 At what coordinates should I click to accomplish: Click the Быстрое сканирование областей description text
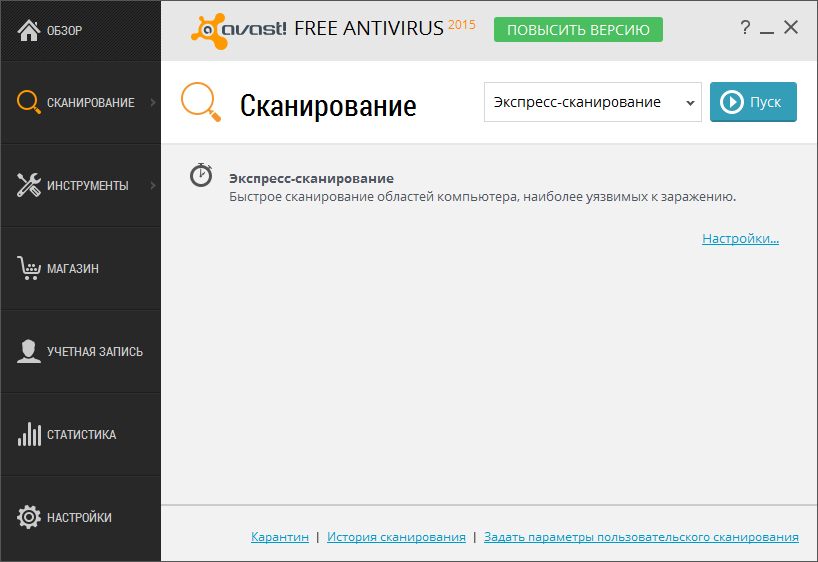point(483,197)
